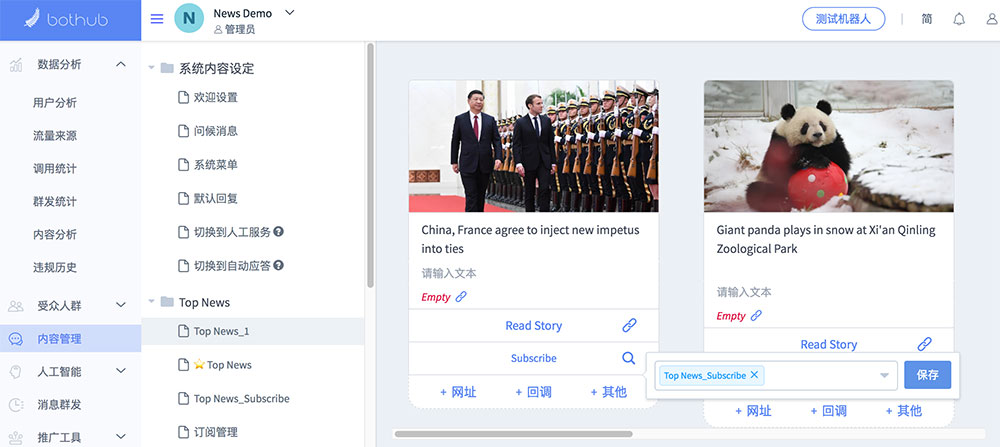Add 其他 button on panda card
The height and width of the screenshot is (447, 1000).
pyautogui.click(x=904, y=411)
